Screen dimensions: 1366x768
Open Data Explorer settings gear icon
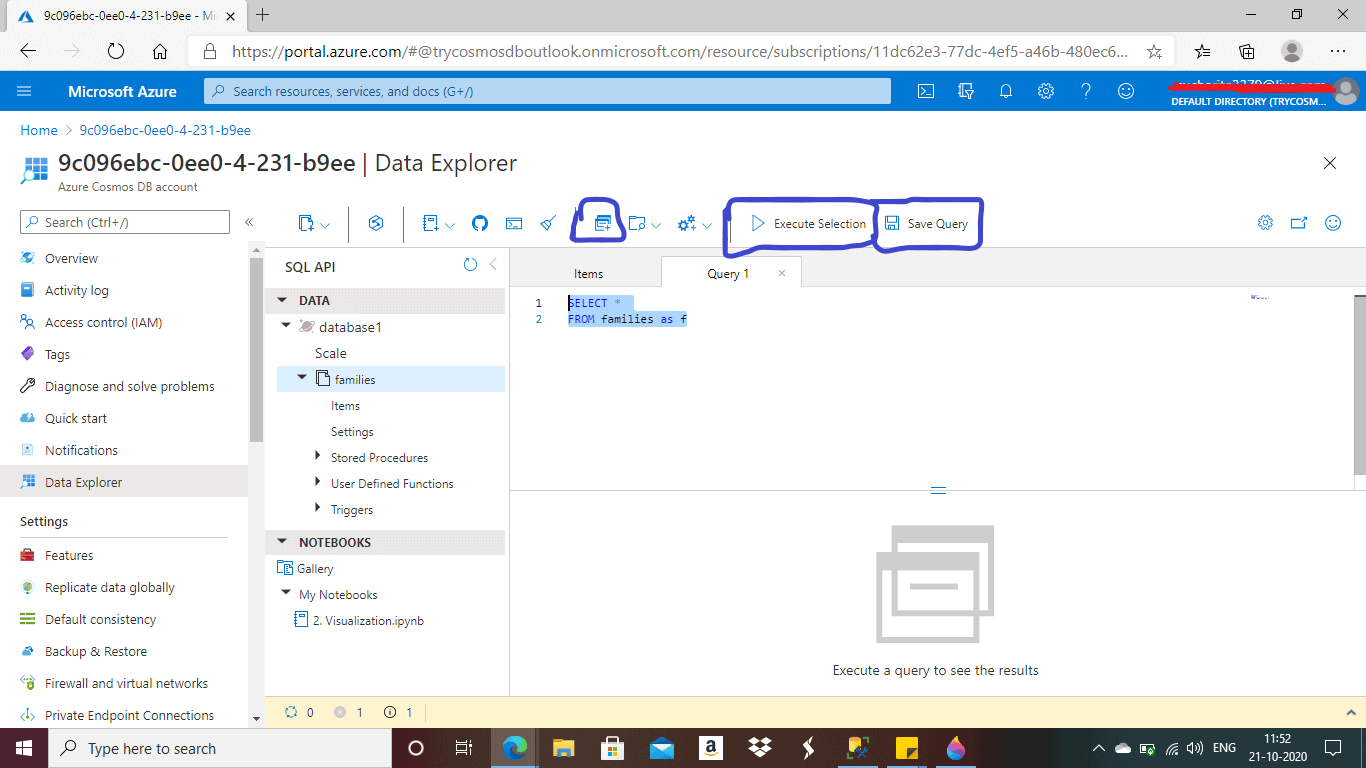point(1265,223)
